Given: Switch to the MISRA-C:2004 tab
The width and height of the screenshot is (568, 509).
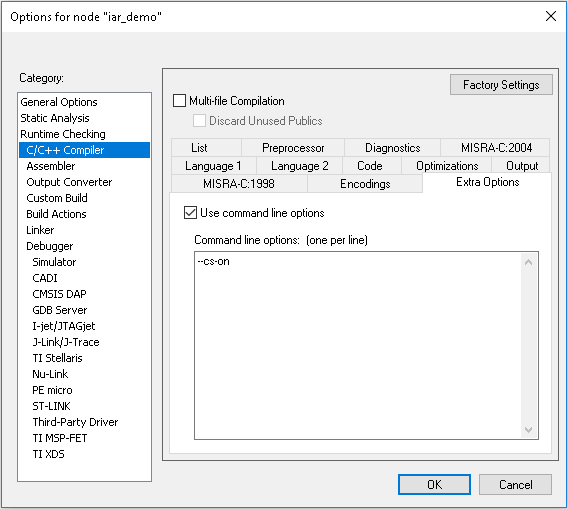Looking at the screenshot, I should point(495,147).
